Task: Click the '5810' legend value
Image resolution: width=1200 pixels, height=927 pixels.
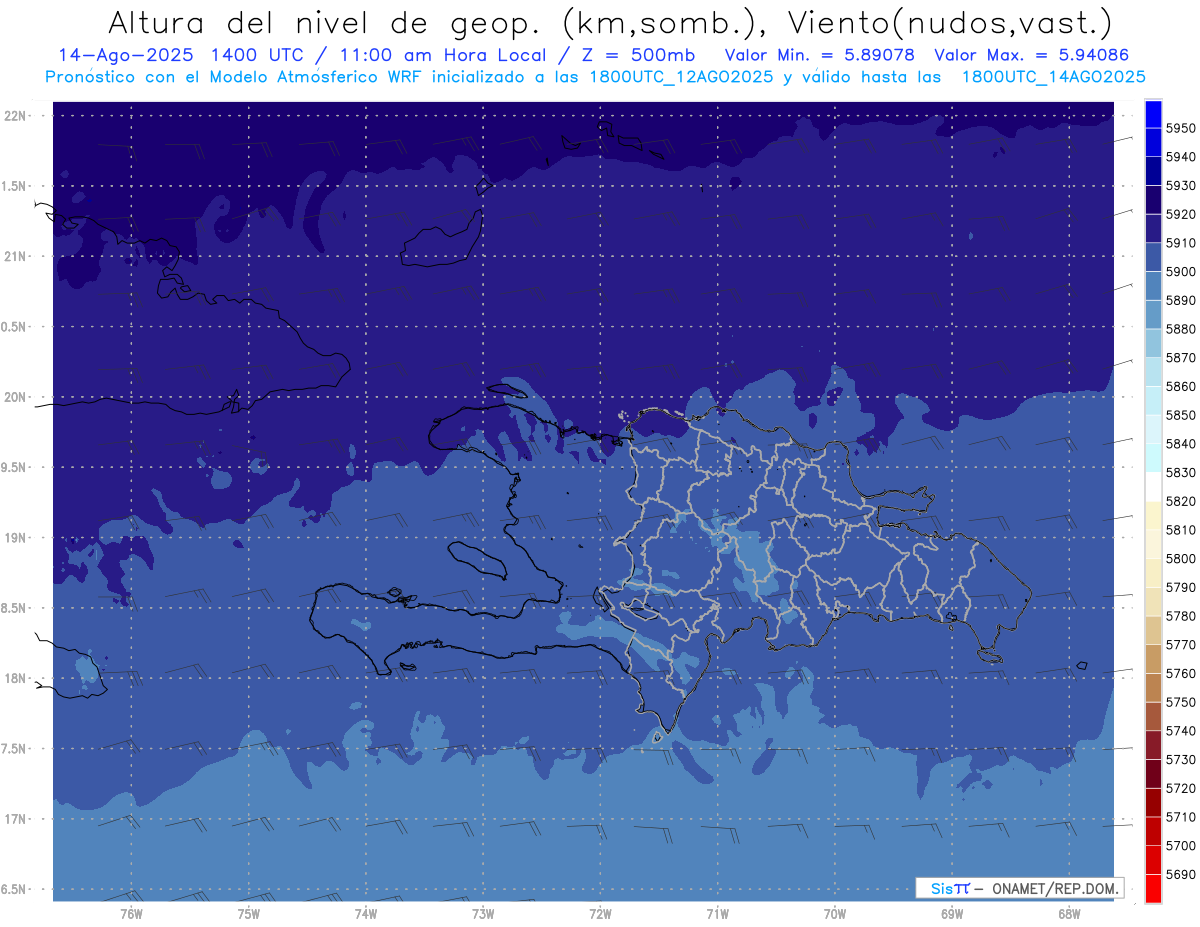Action: pyautogui.click(x=1181, y=530)
